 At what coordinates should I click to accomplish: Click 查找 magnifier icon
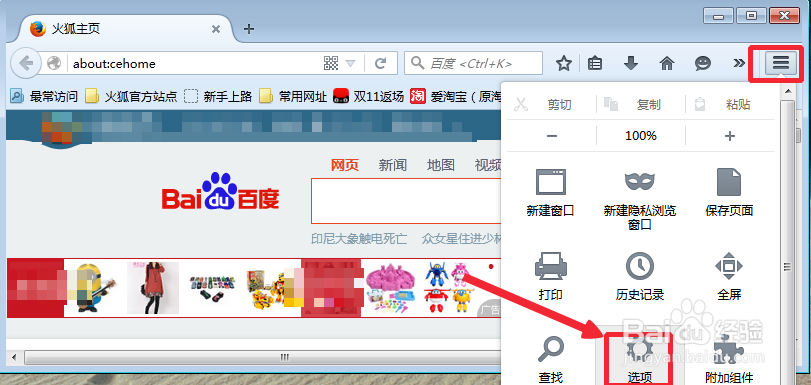[550, 349]
